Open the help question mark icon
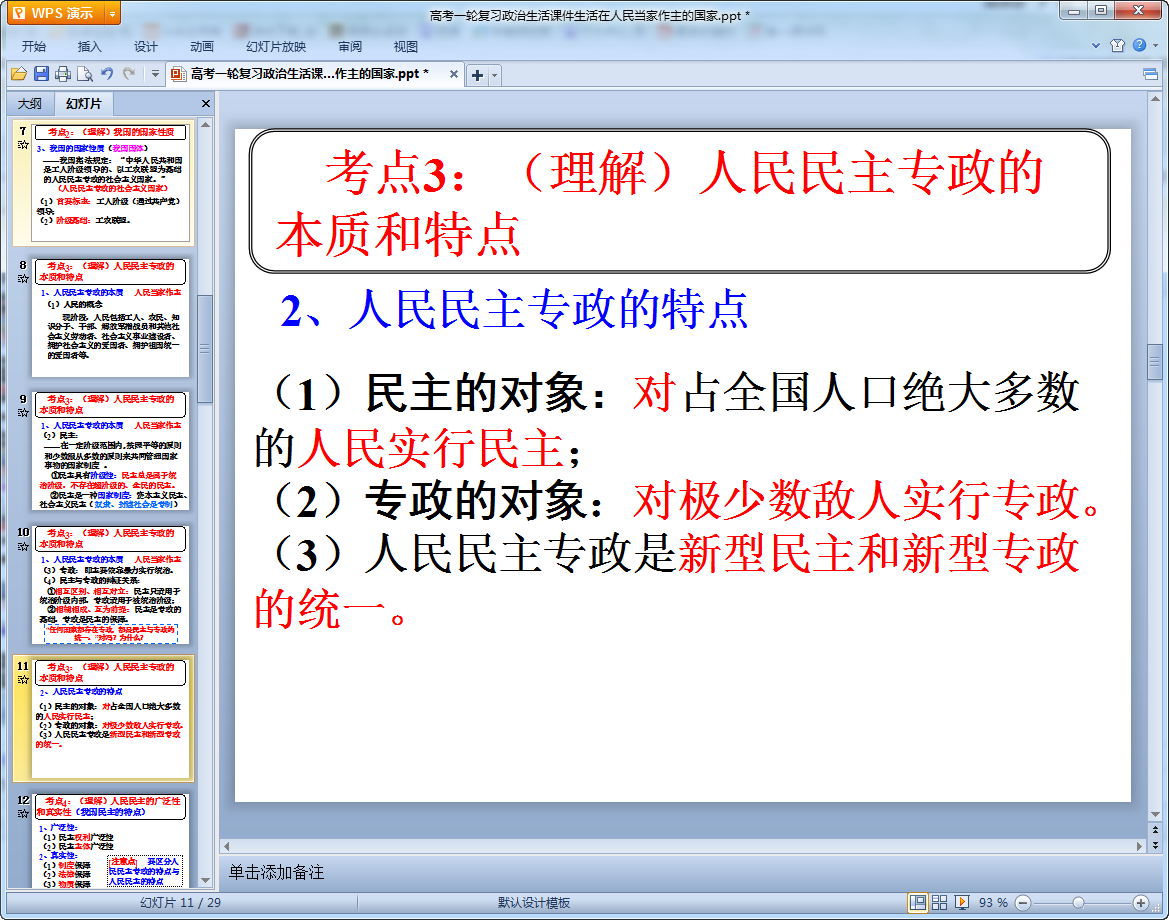Screen dimensions: 1169x920 1139,45
